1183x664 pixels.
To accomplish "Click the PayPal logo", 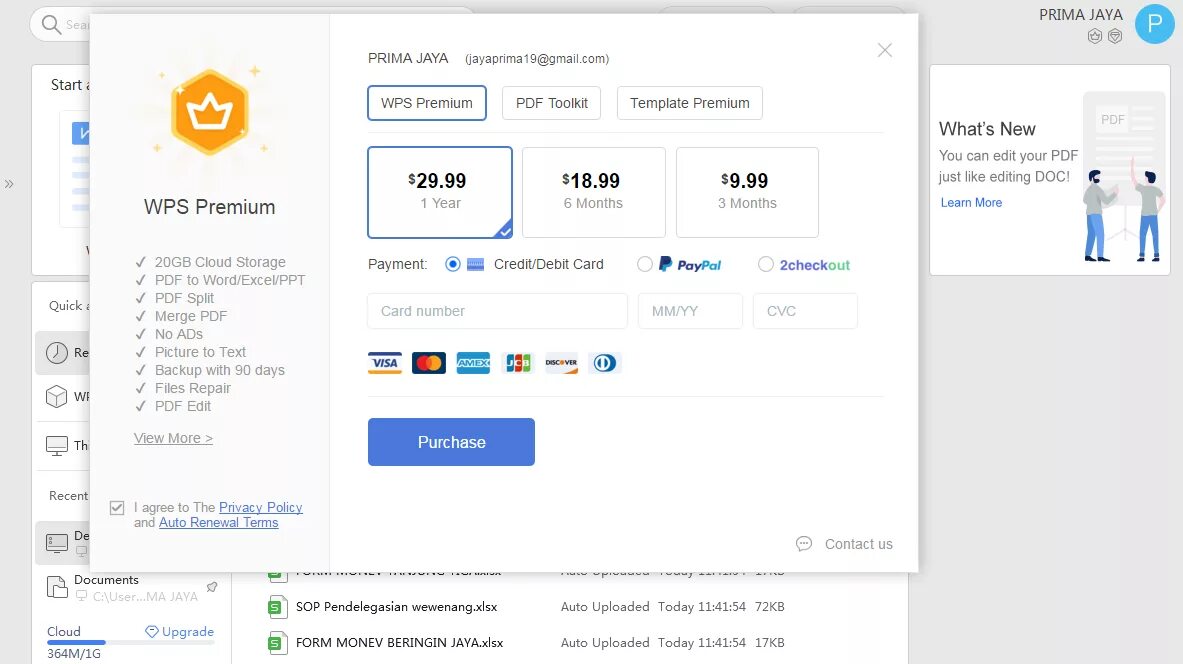I will coord(690,264).
